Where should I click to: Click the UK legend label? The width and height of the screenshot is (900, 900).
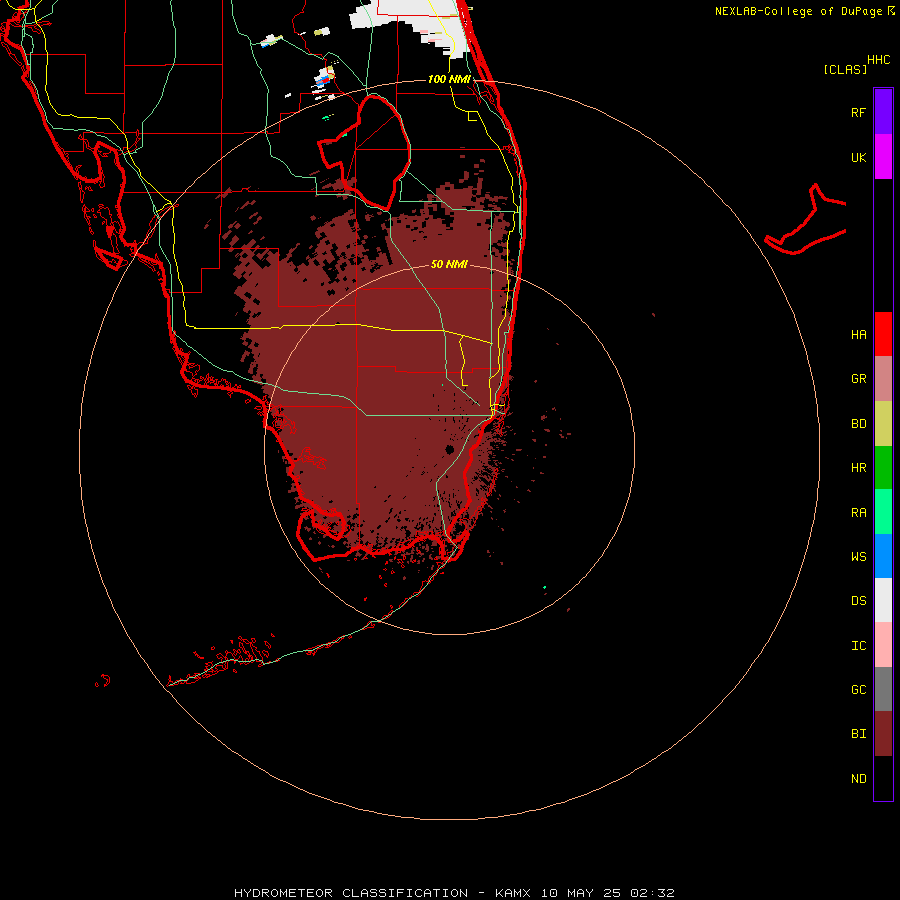(x=858, y=157)
